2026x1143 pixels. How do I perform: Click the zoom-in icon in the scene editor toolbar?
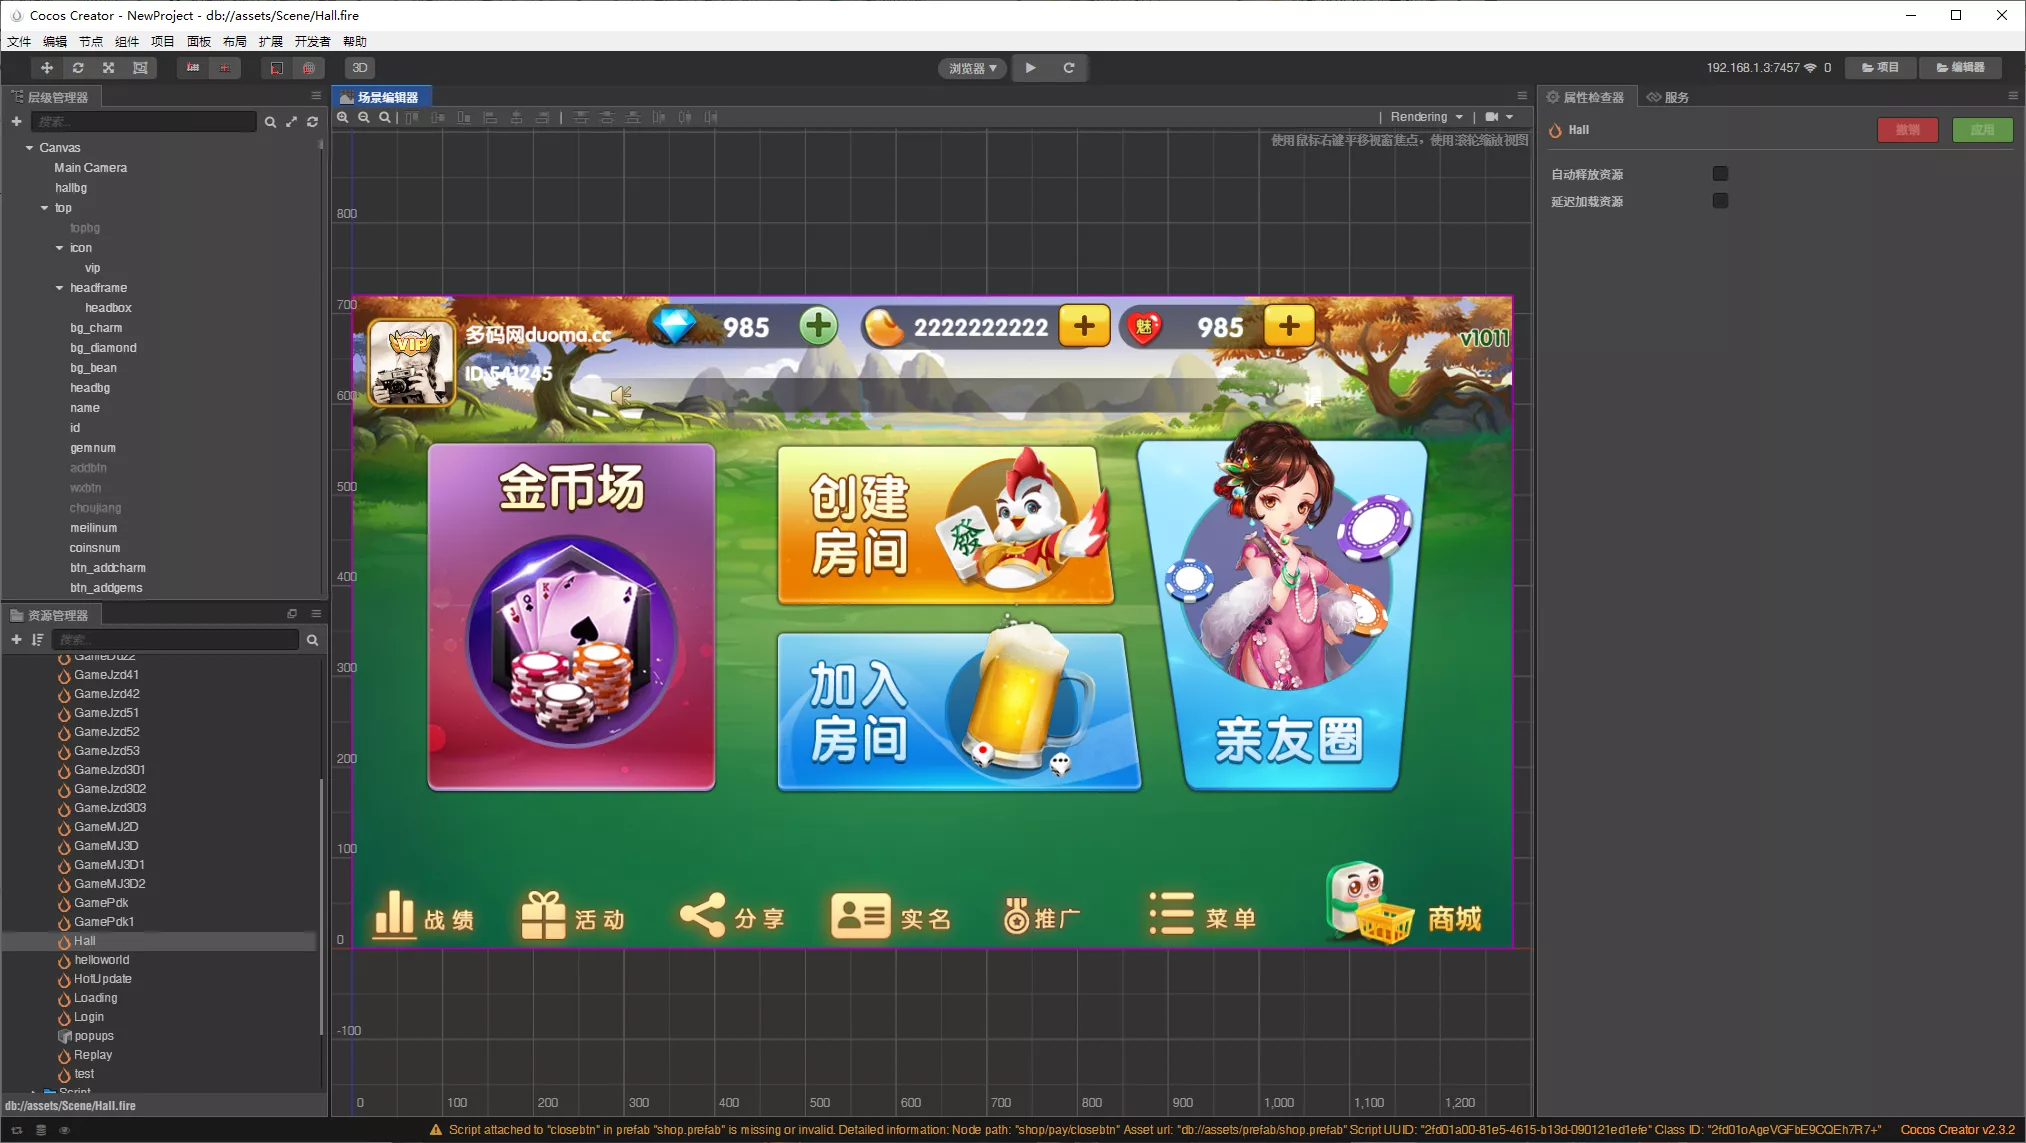(x=342, y=117)
